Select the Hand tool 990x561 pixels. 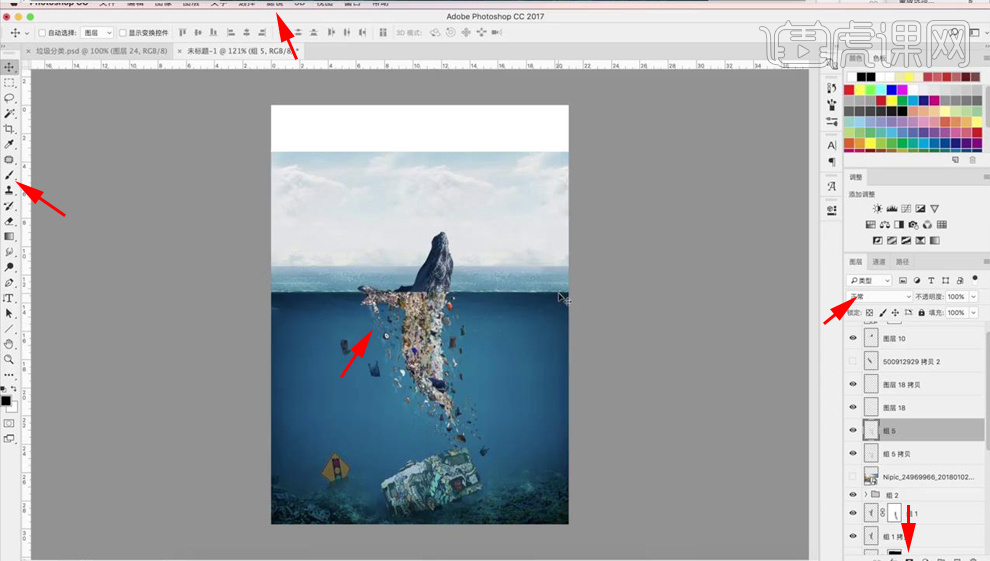tap(9, 344)
